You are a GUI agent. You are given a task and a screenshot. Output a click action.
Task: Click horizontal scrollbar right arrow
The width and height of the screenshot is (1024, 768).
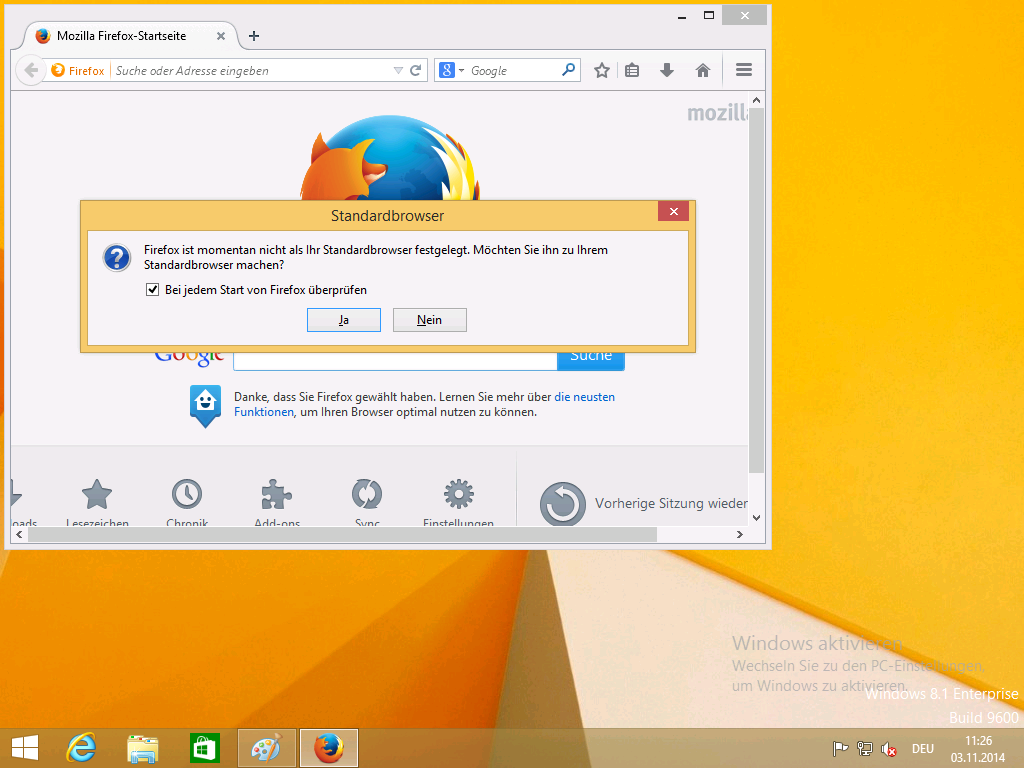click(x=739, y=534)
